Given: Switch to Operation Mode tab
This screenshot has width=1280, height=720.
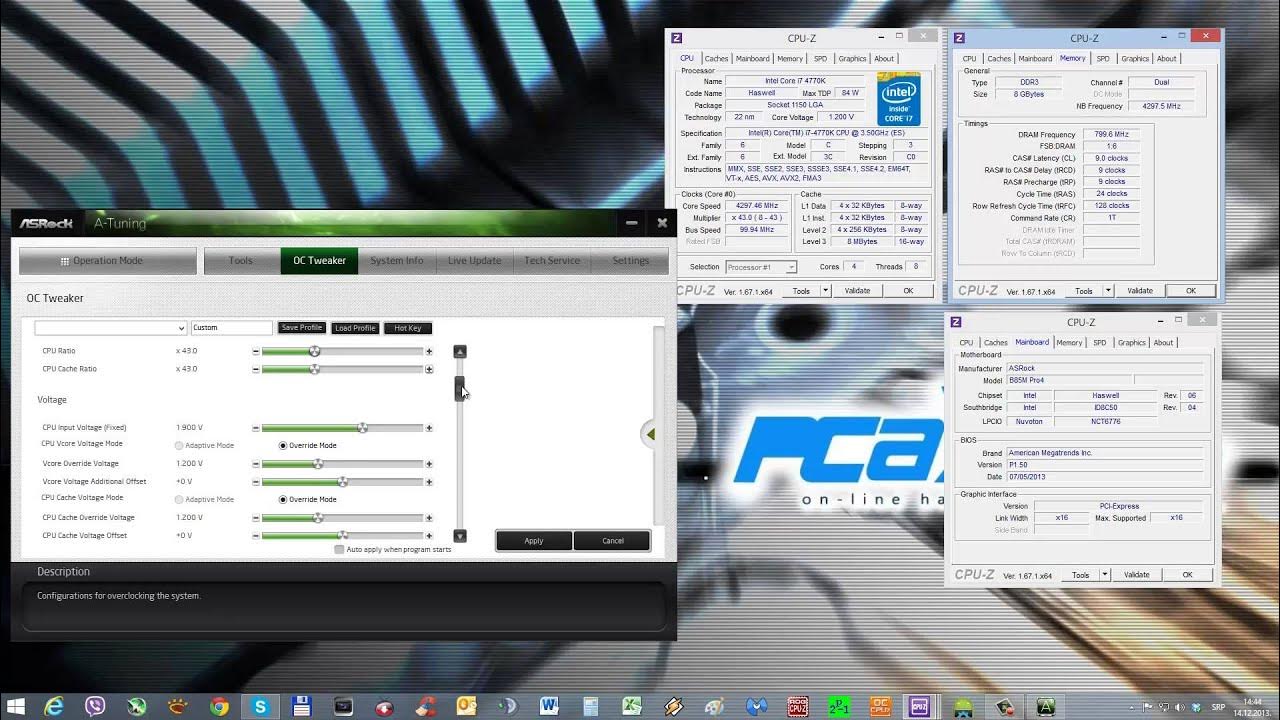Looking at the screenshot, I should [108, 261].
